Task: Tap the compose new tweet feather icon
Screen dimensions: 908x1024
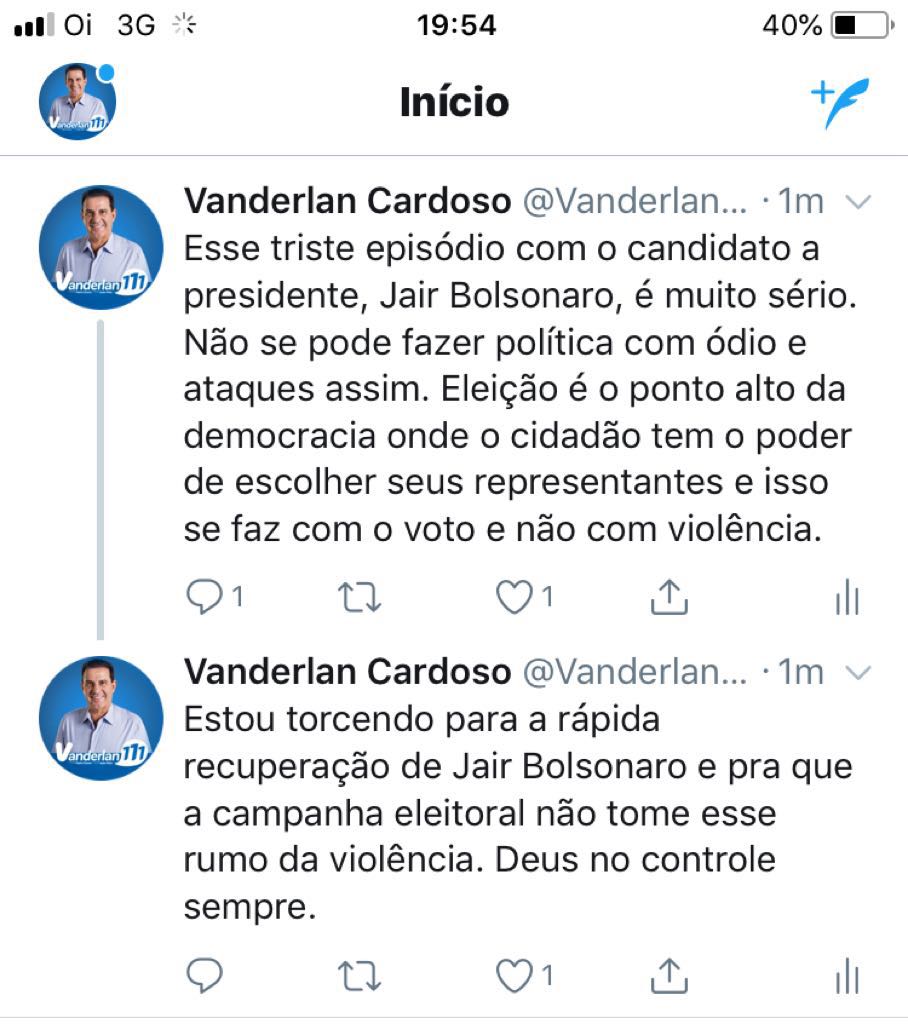Action: point(841,102)
